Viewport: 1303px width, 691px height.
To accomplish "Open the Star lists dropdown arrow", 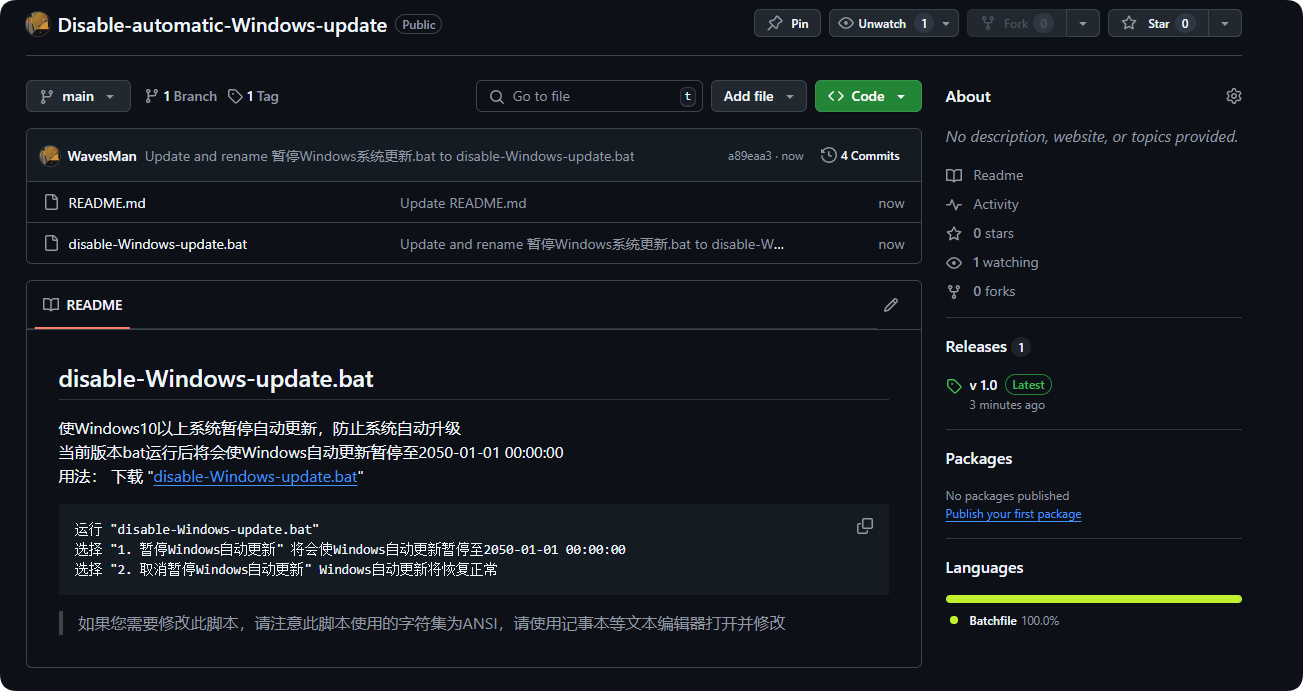I will 1225,23.
